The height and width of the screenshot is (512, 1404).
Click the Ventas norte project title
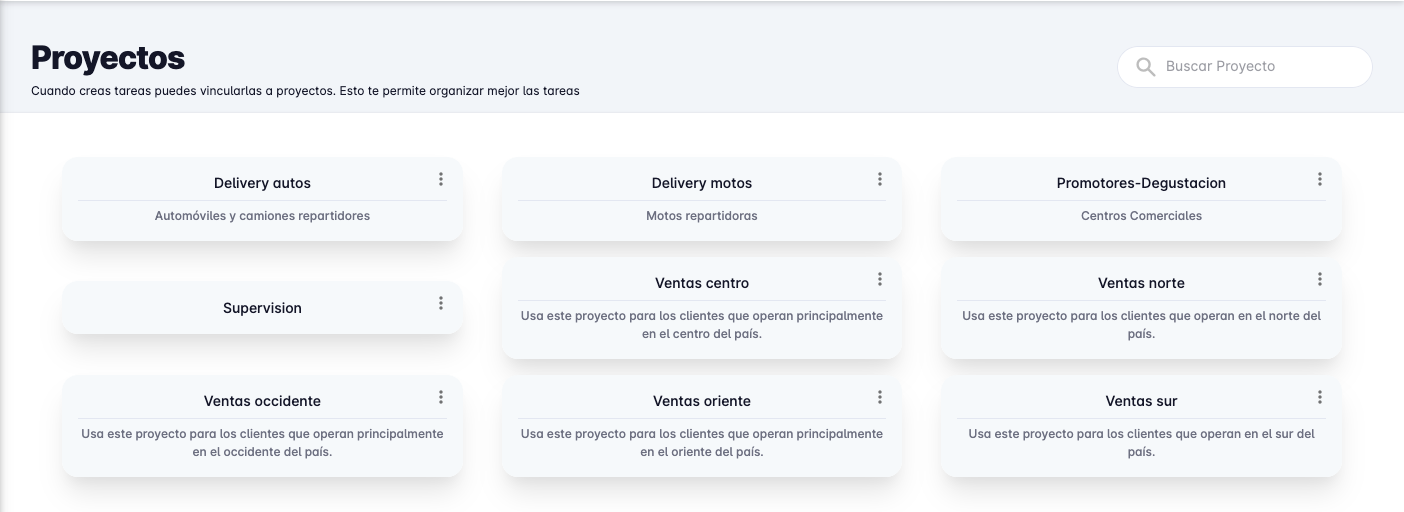tap(1141, 283)
